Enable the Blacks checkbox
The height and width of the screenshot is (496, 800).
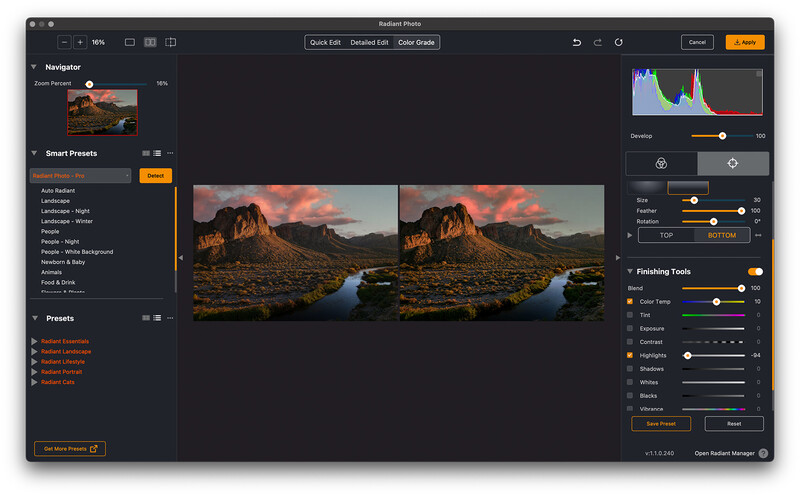click(x=630, y=395)
